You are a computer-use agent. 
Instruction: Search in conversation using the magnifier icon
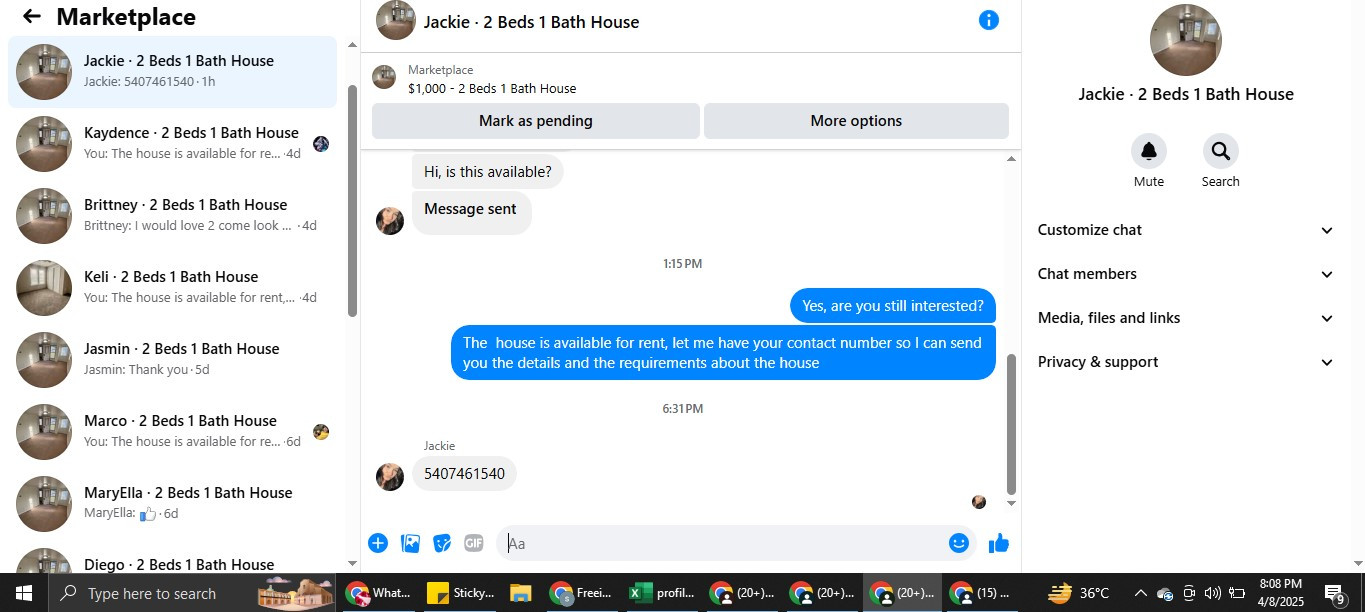1220,151
